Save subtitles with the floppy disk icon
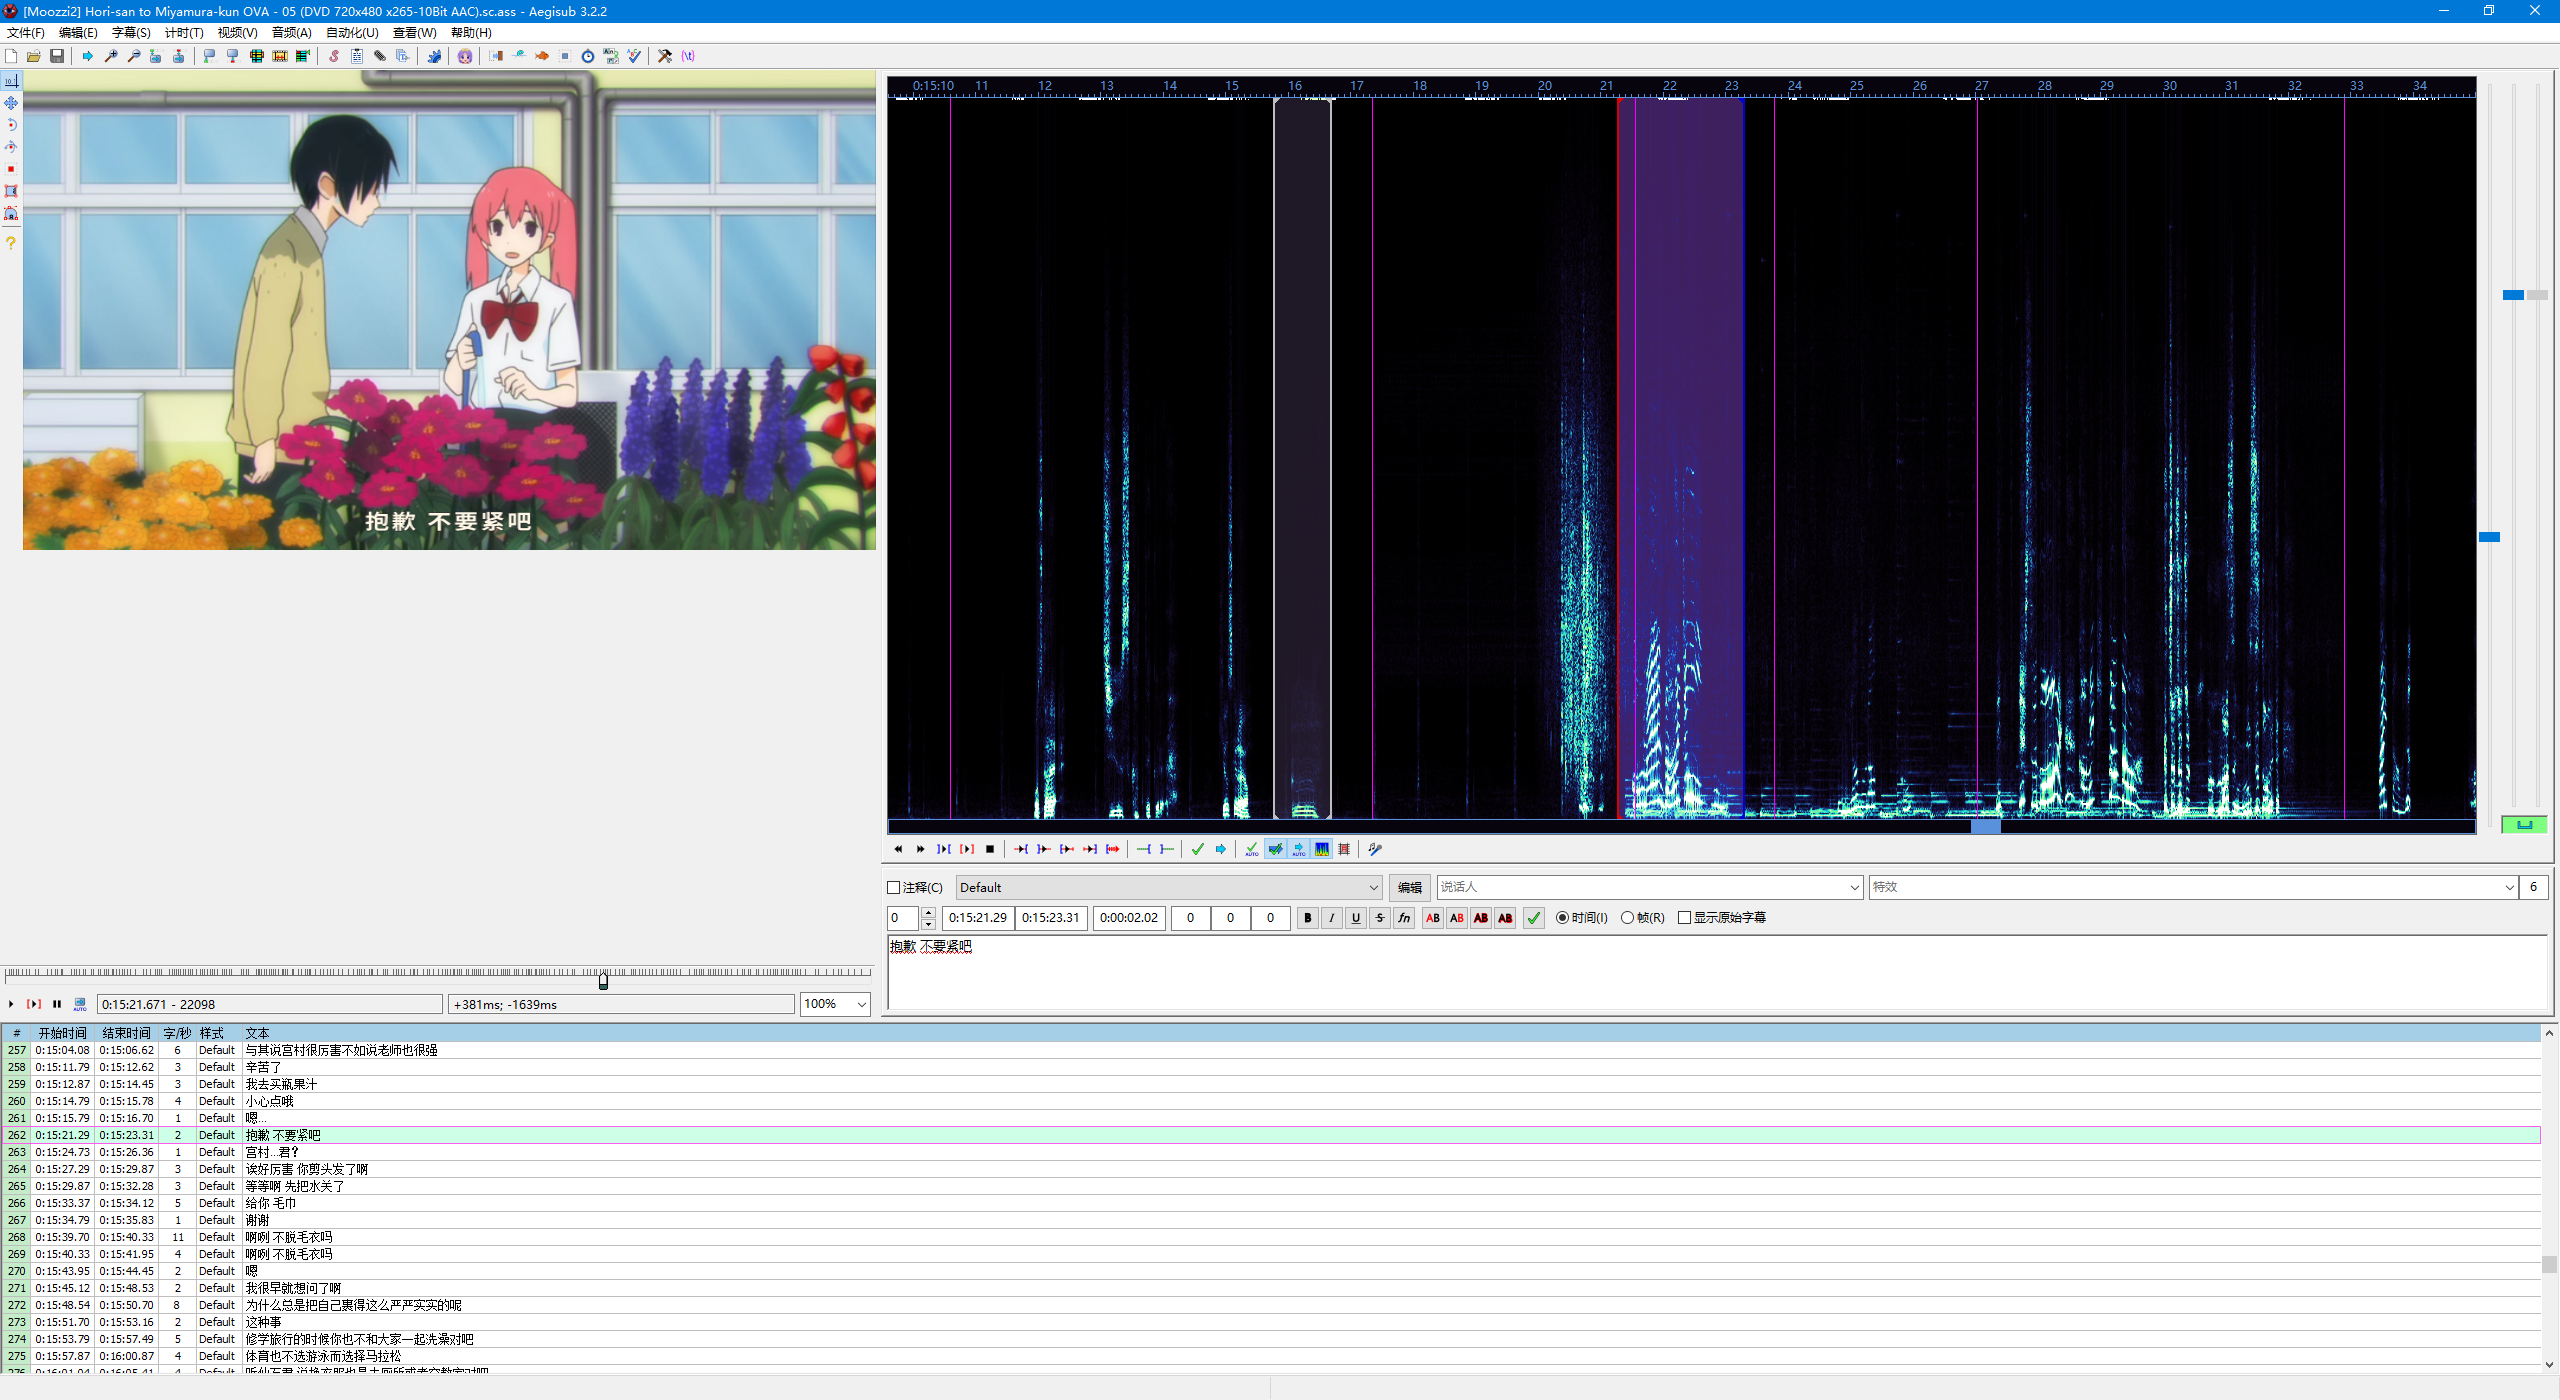The image size is (2560, 1400). point(57,56)
